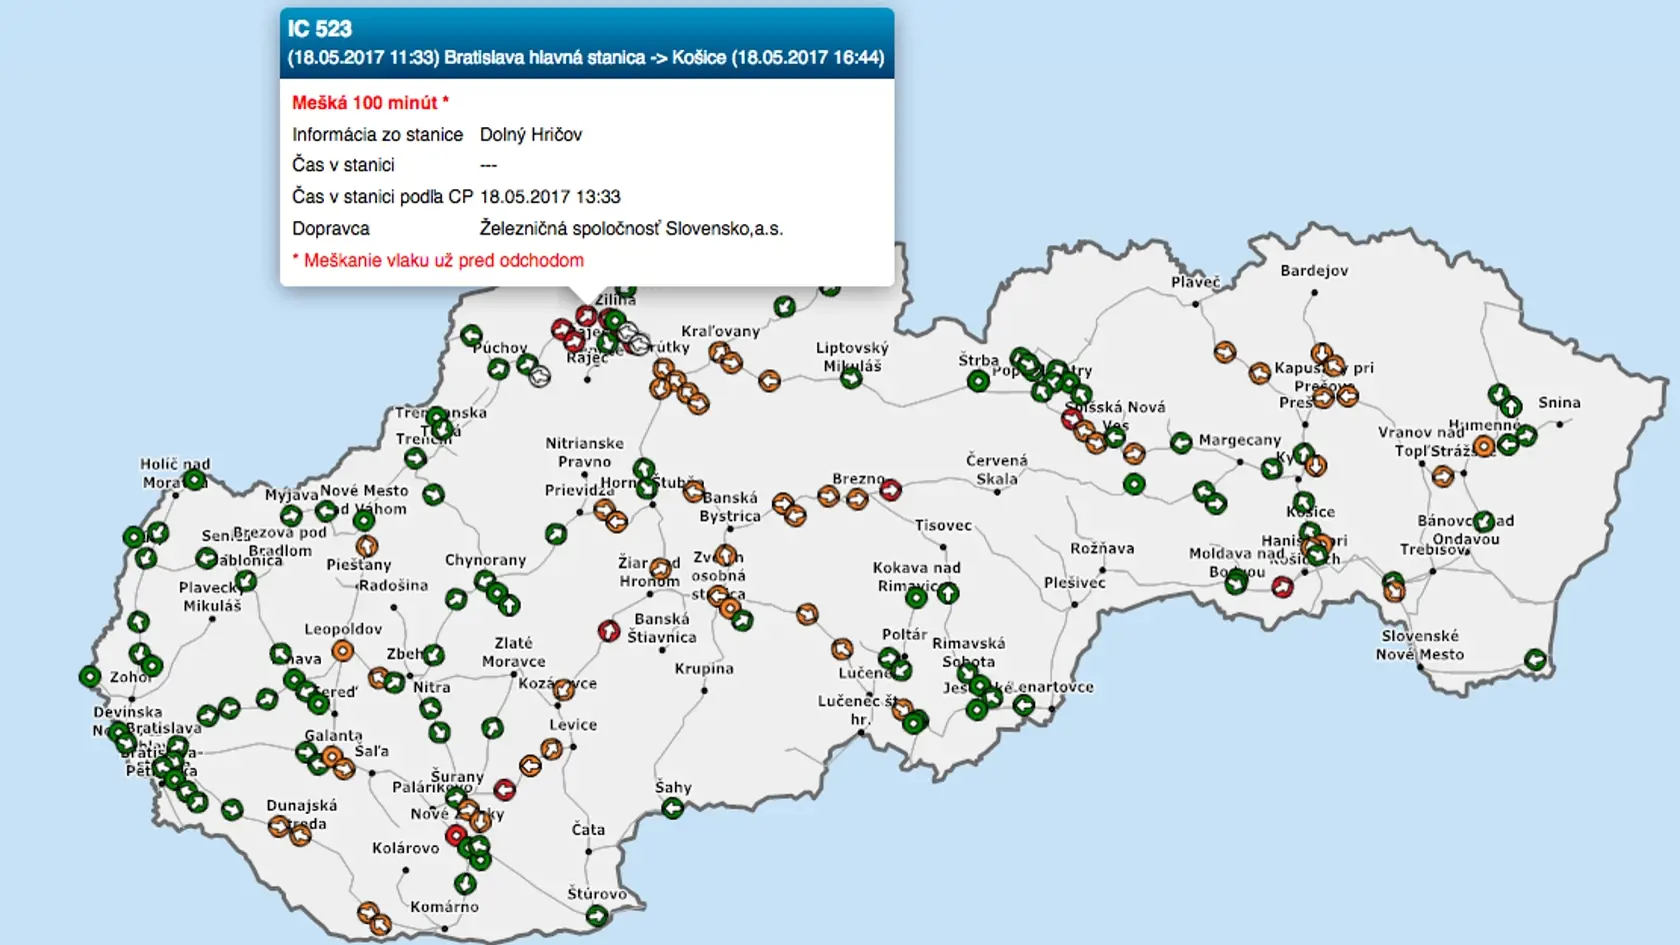Click the green arrow marker right of Kokava nad Rimavicou
1680x945 pixels.
[x=948, y=594]
